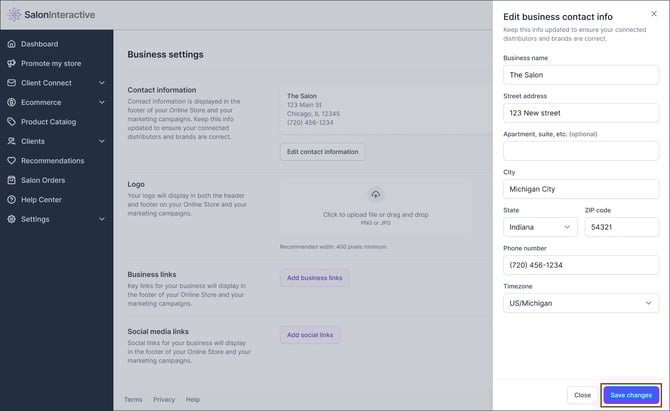Click into the Street address field
670x411 pixels.
(581, 113)
